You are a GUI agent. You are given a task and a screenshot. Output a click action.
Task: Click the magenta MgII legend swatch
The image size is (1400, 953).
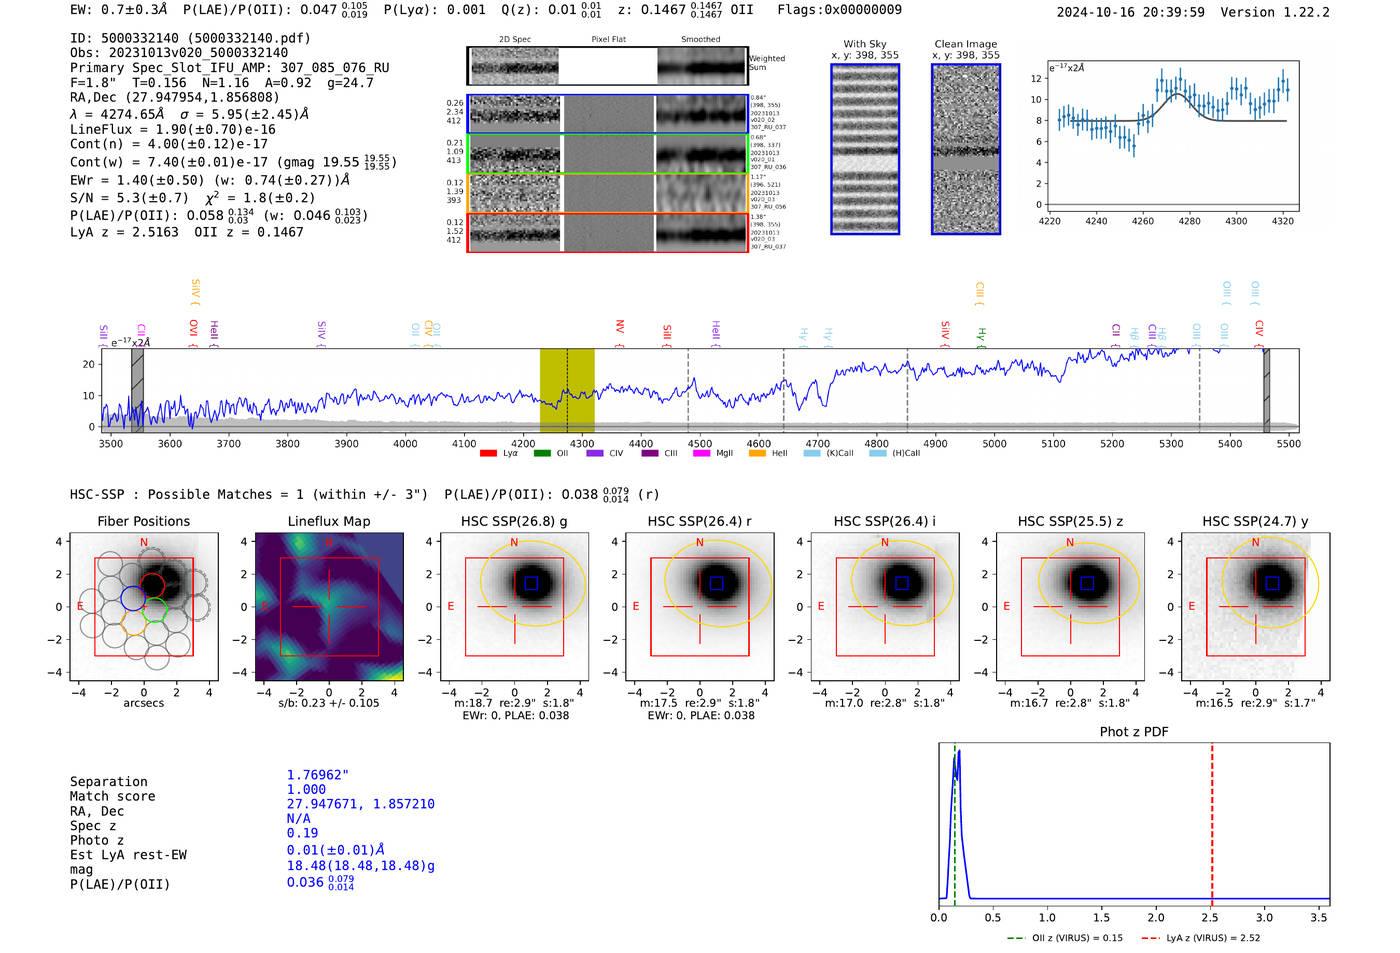pyautogui.click(x=701, y=453)
